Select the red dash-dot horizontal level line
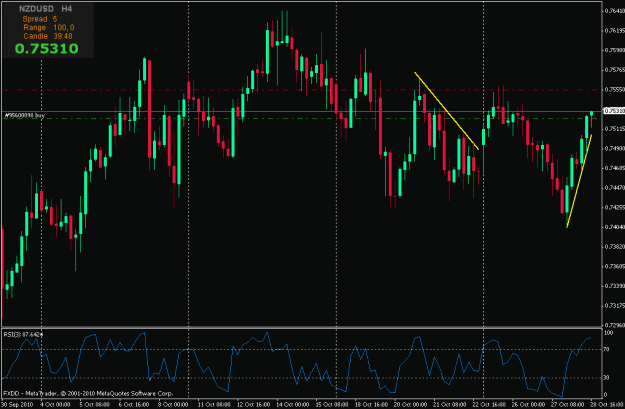Screen dimensions: 625x409 click(301, 90)
